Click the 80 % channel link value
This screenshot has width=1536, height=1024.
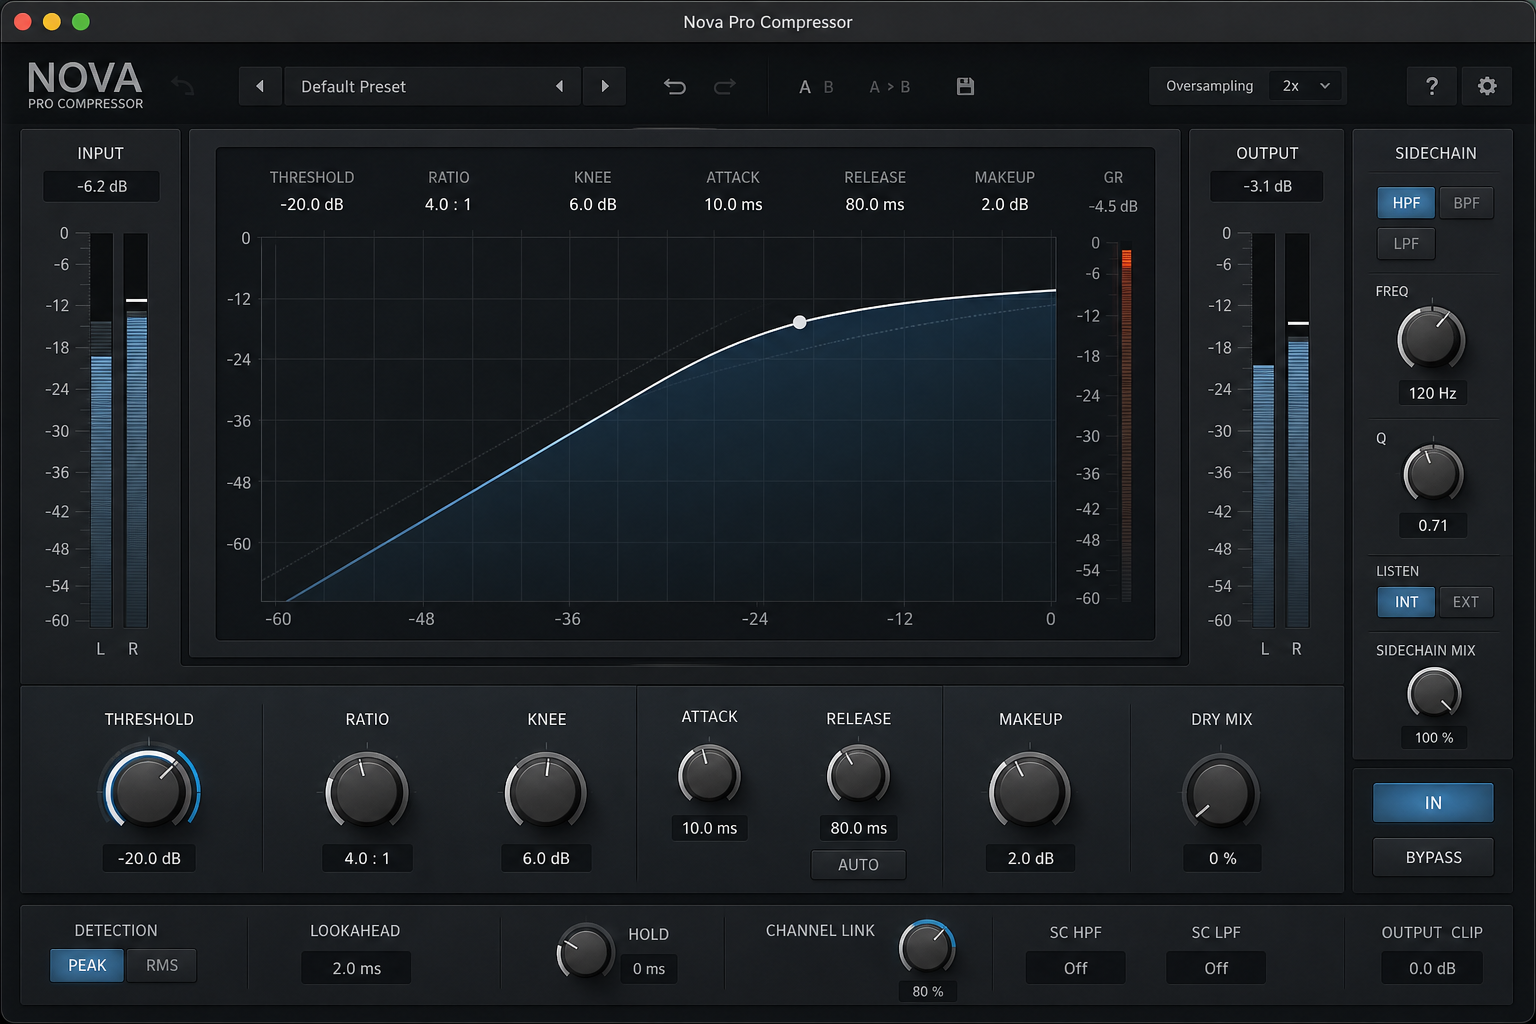[927, 991]
